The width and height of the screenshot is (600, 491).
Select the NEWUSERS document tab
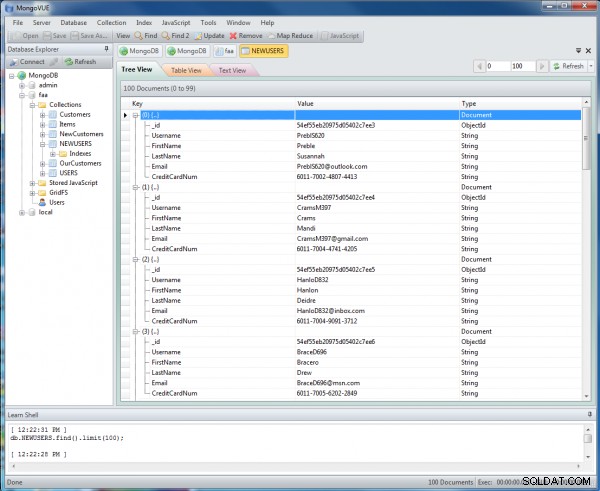pos(264,51)
